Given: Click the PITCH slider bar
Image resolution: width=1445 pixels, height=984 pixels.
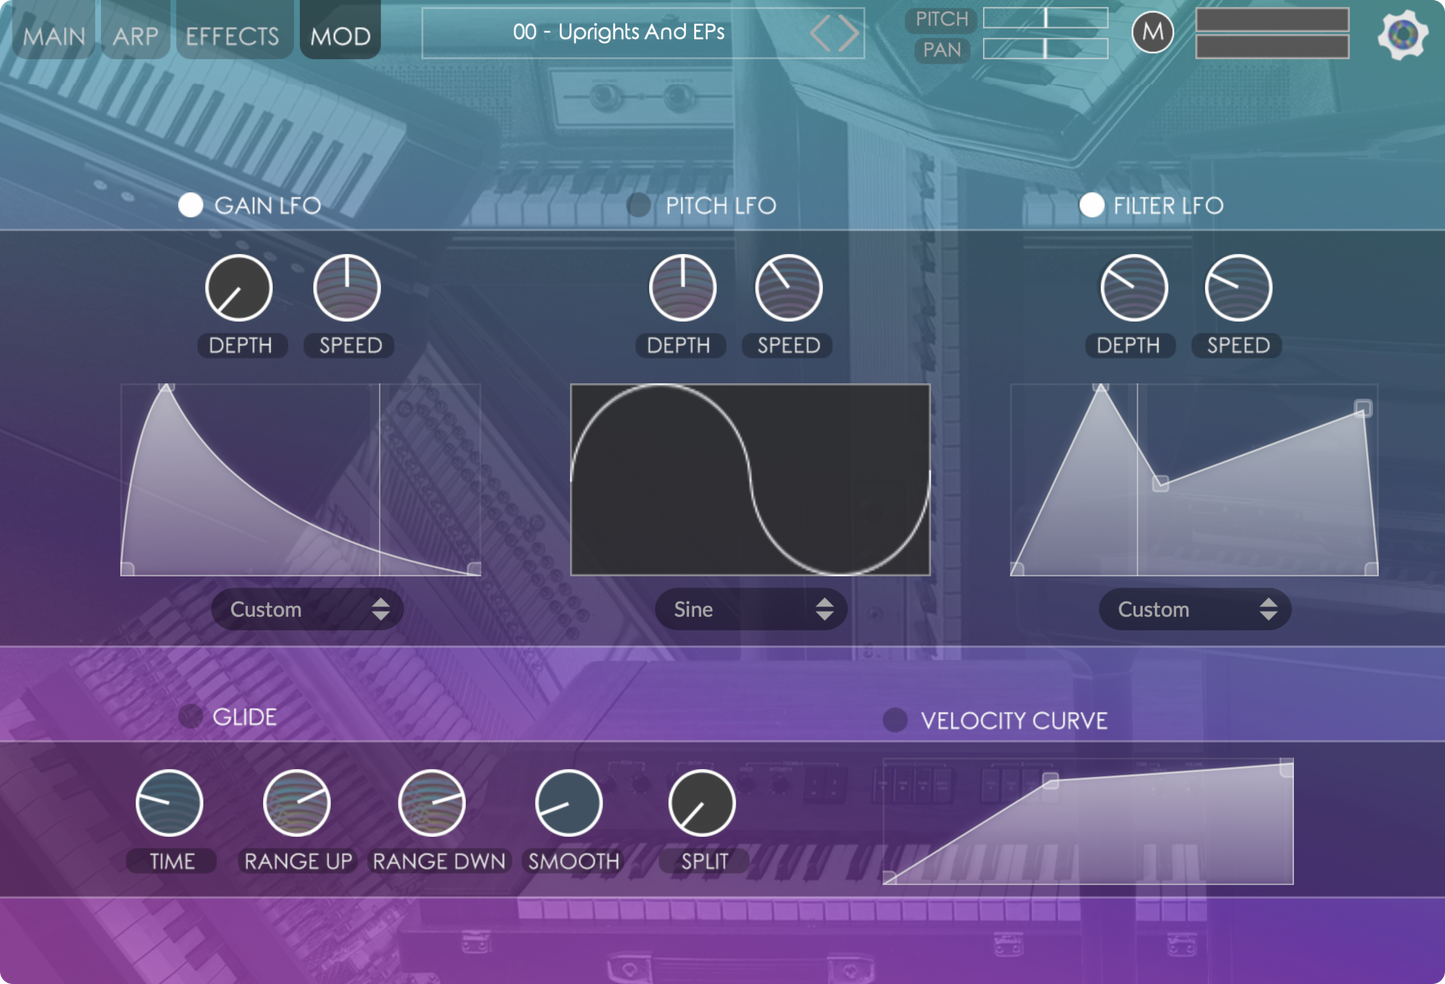Looking at the screenshot, I should (1045, 18).
